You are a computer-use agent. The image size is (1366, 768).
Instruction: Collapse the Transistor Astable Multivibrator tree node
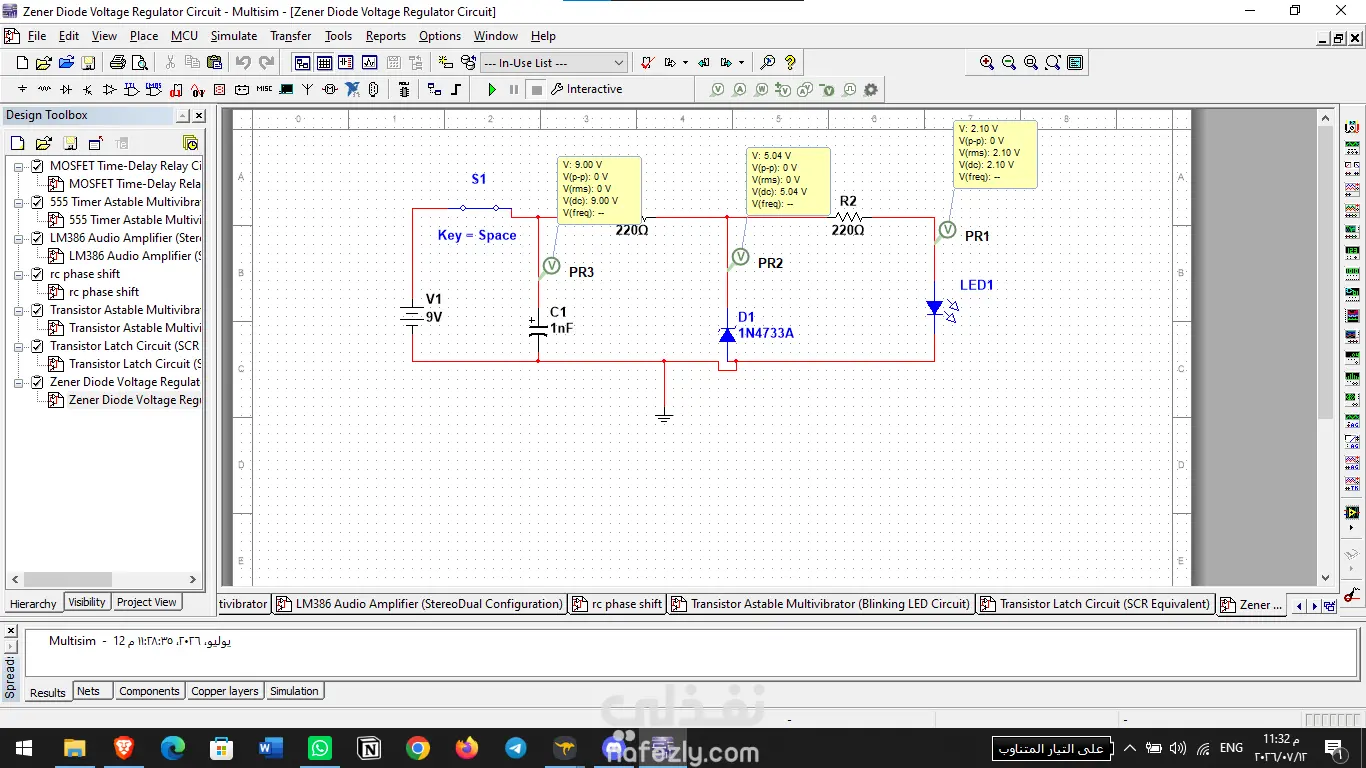[19, 310]
